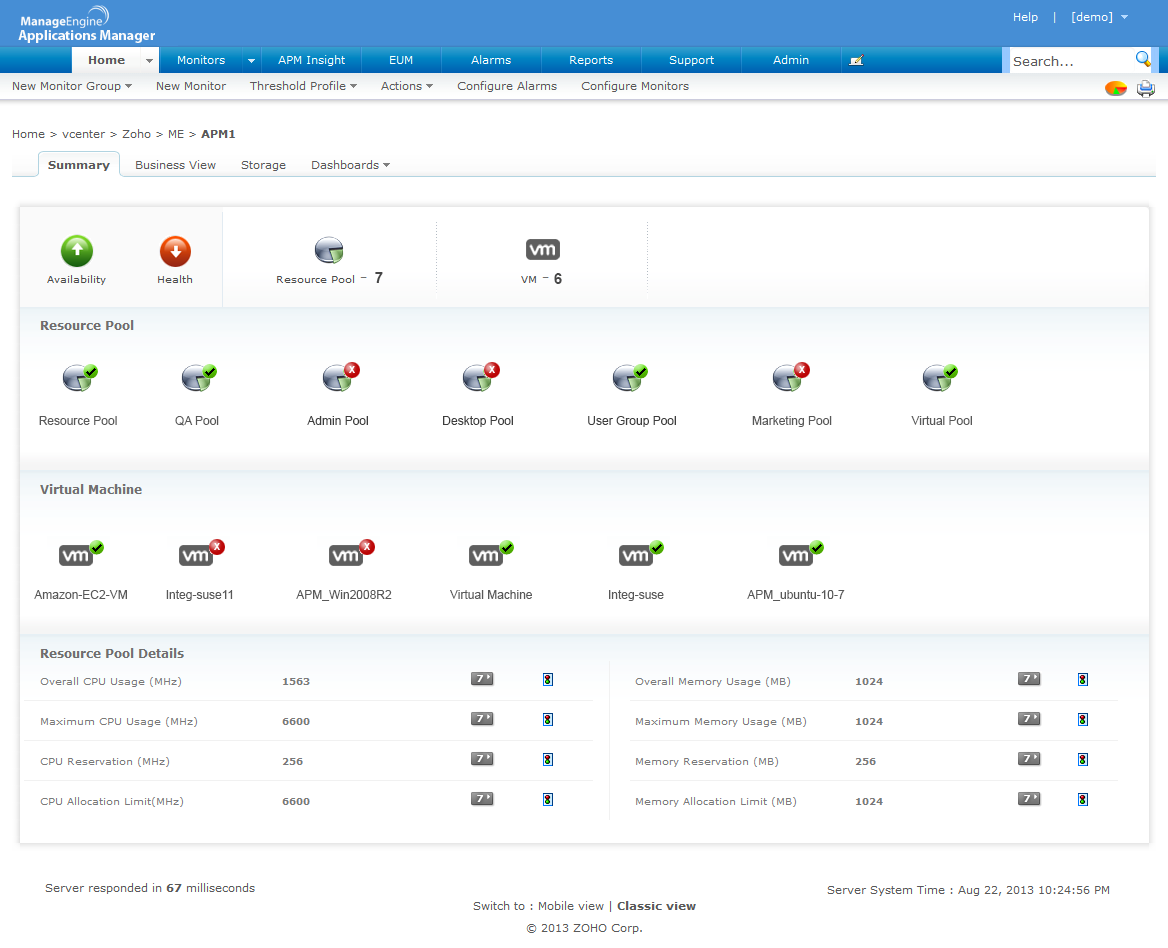Open 7-day report for Memory Allocation Limit
Screen dimensions: 1168x948
point(1029,798)
